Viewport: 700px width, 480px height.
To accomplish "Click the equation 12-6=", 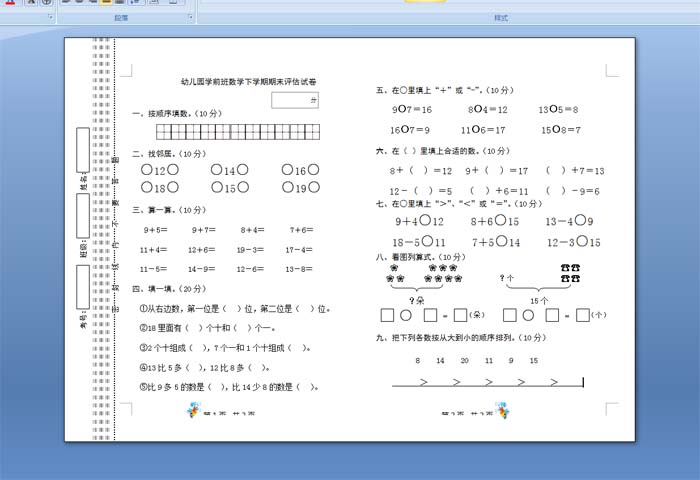I will click(x=250, y=269).
